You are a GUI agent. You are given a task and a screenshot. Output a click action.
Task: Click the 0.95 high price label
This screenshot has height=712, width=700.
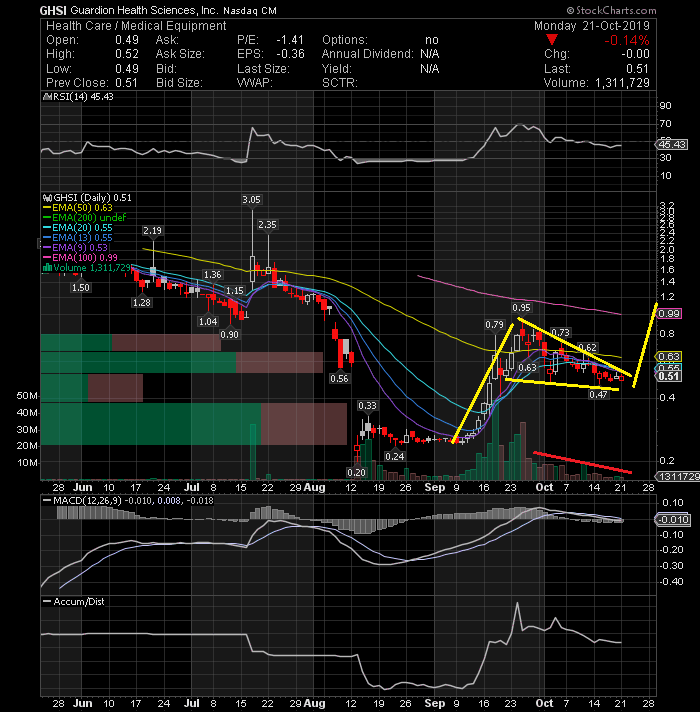[521, 307]
